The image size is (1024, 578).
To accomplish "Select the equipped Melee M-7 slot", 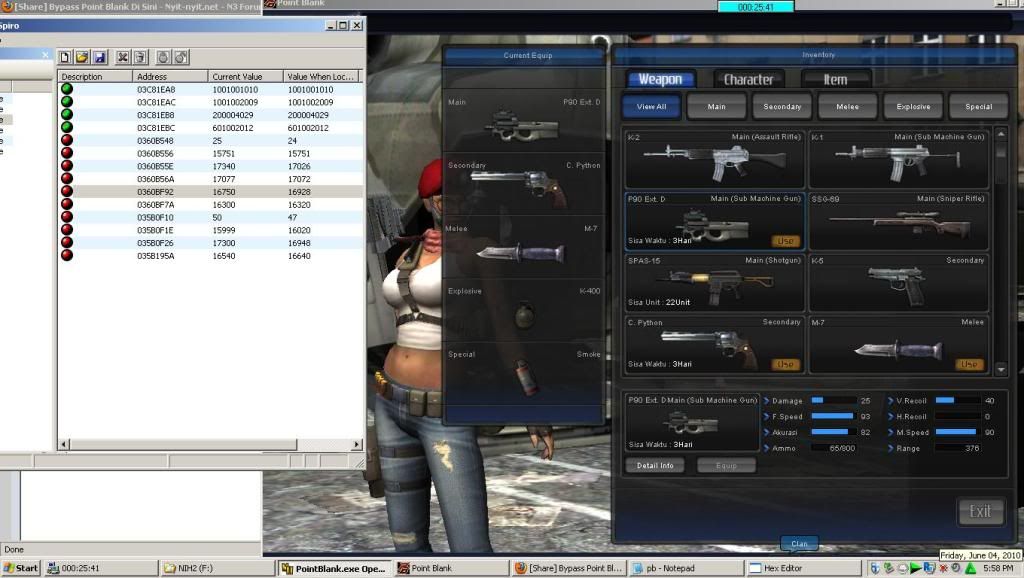I will click(523, 248).
